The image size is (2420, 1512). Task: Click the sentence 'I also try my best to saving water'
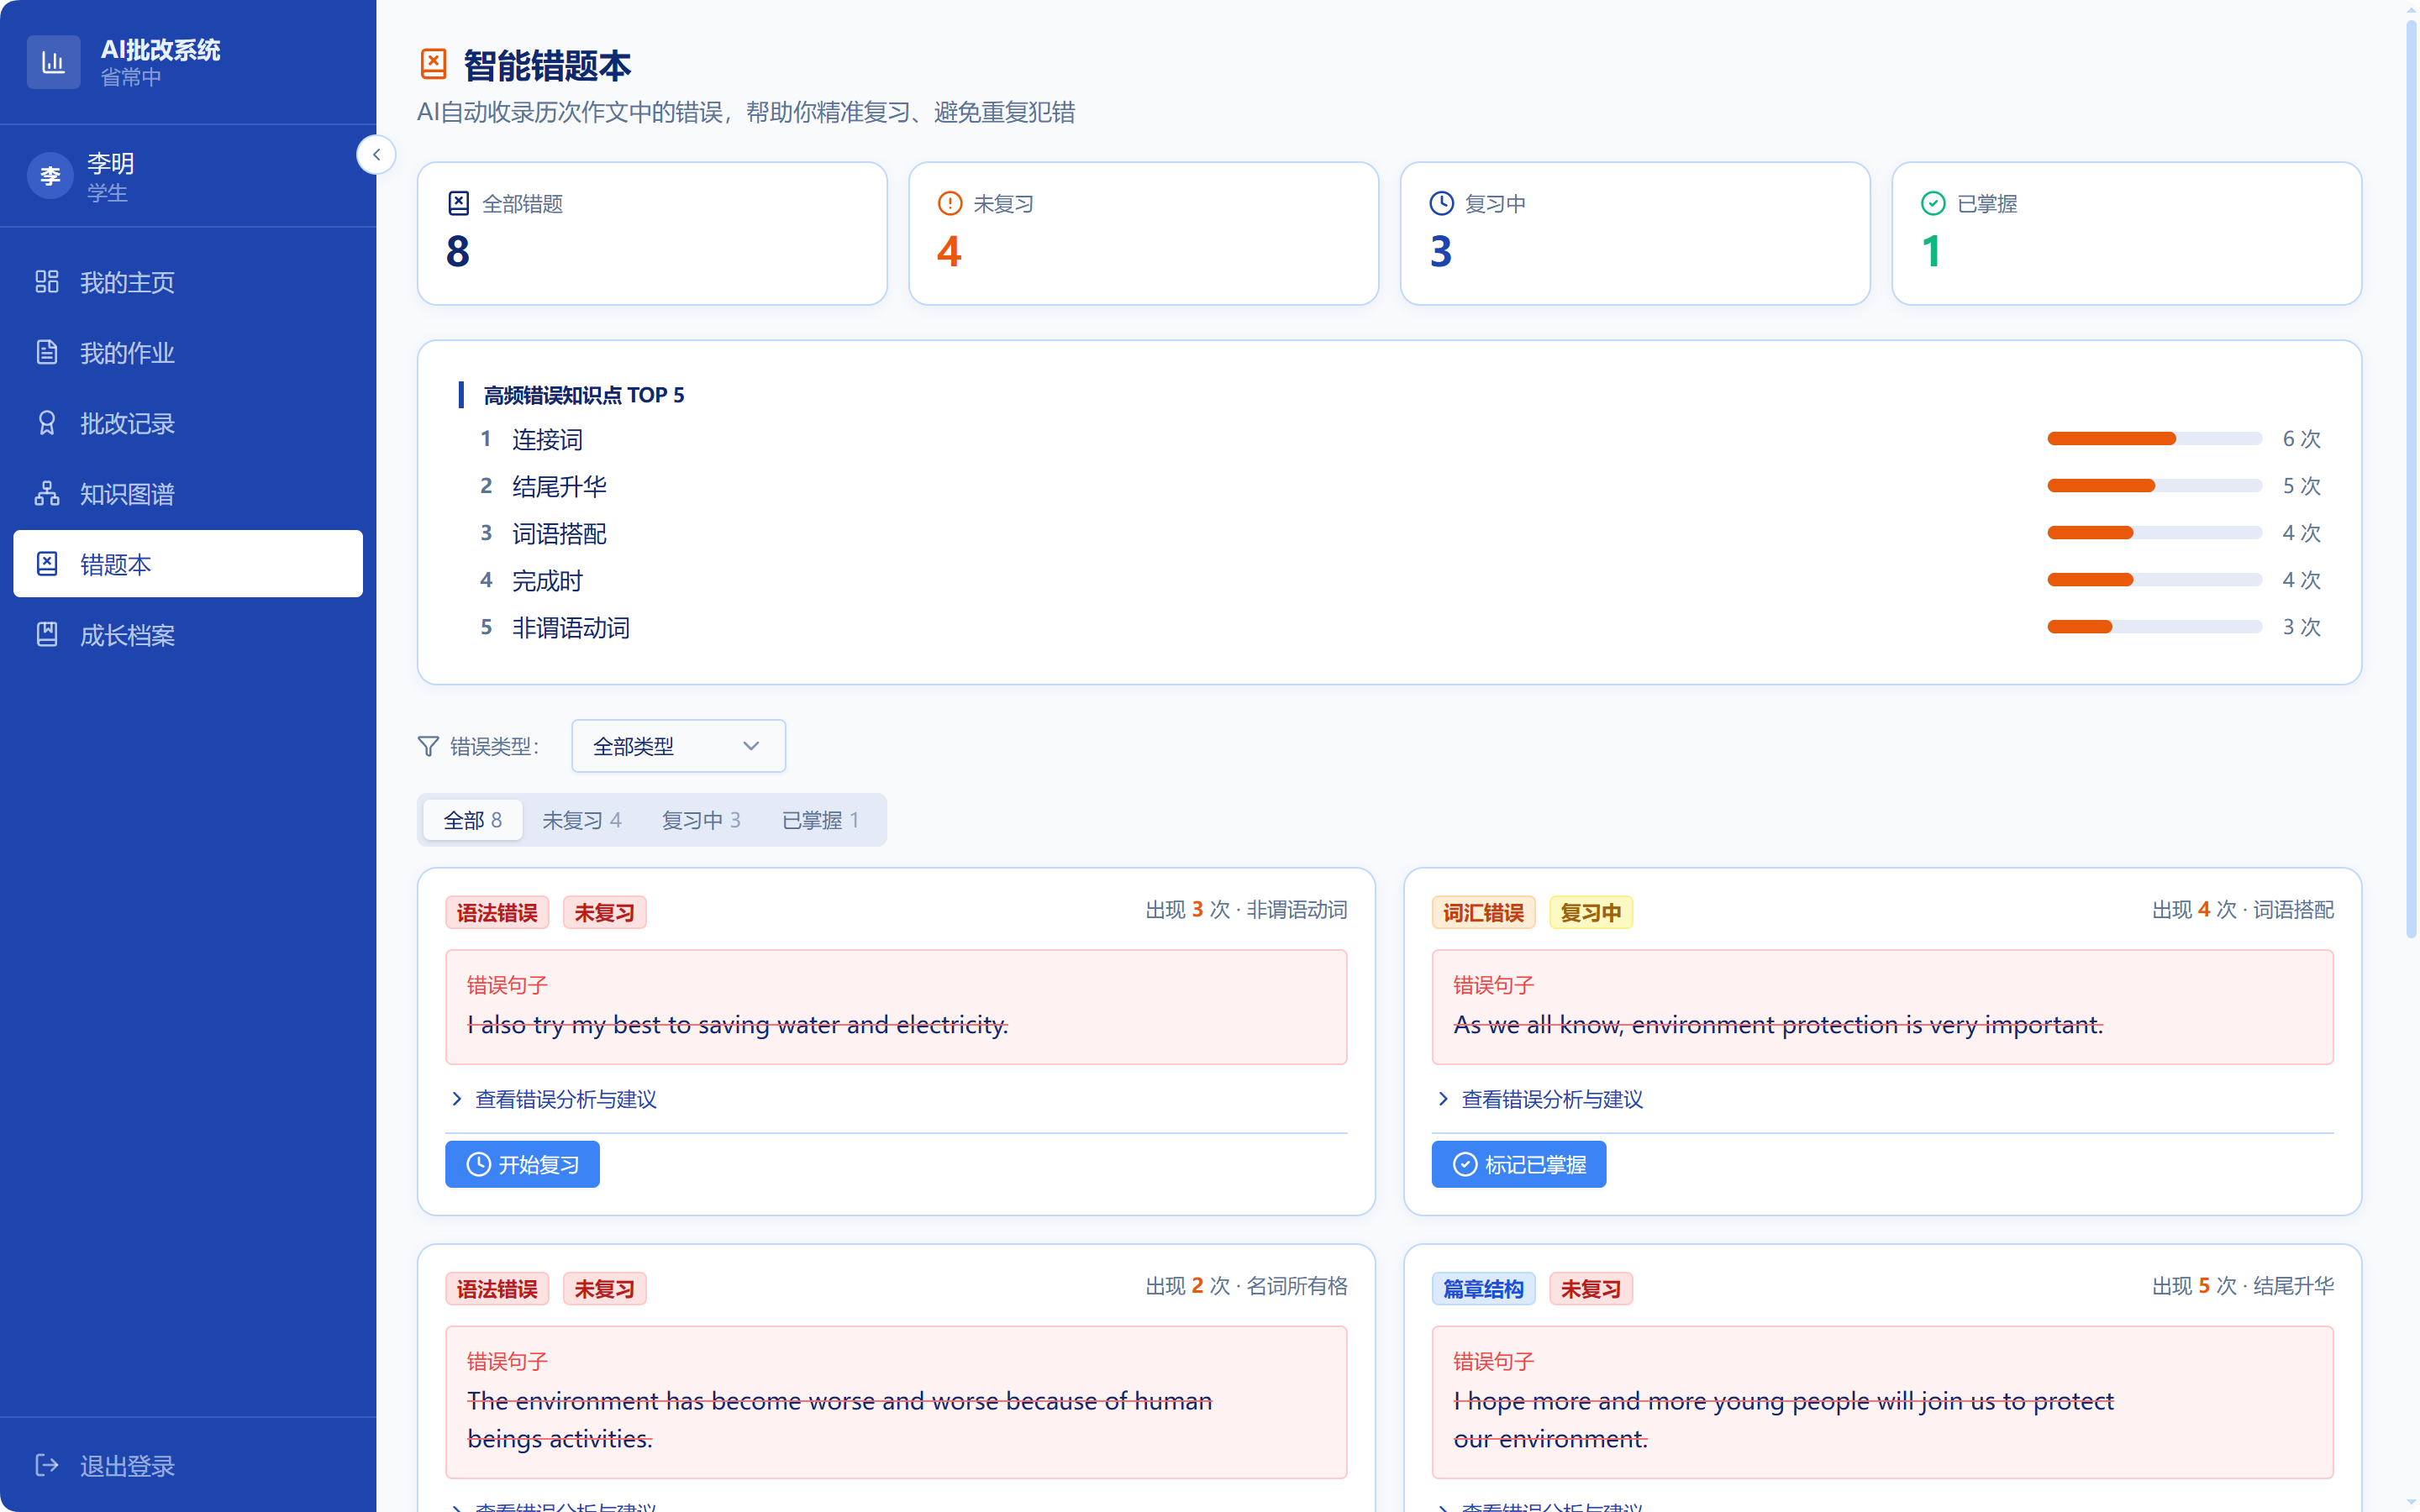pyautogui.click(x=738, y=1025)
